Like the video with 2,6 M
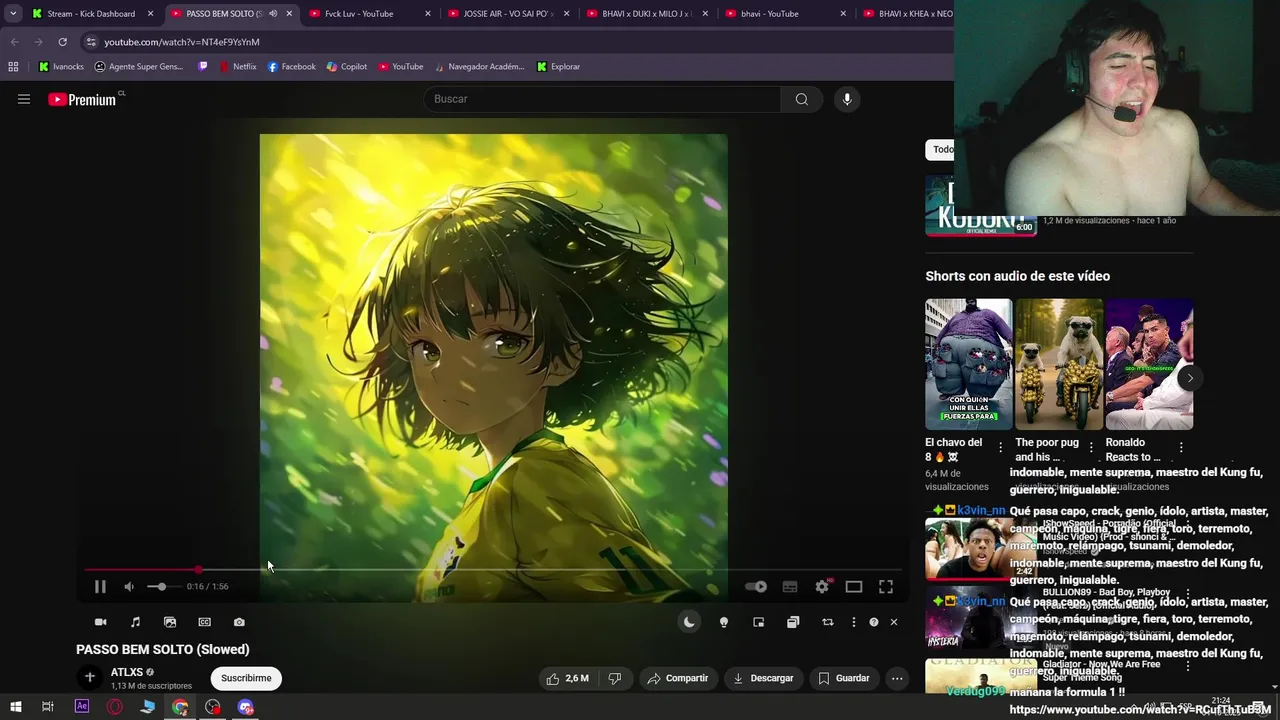Screen dimensions: 1280x720 (x=567, y=678)
